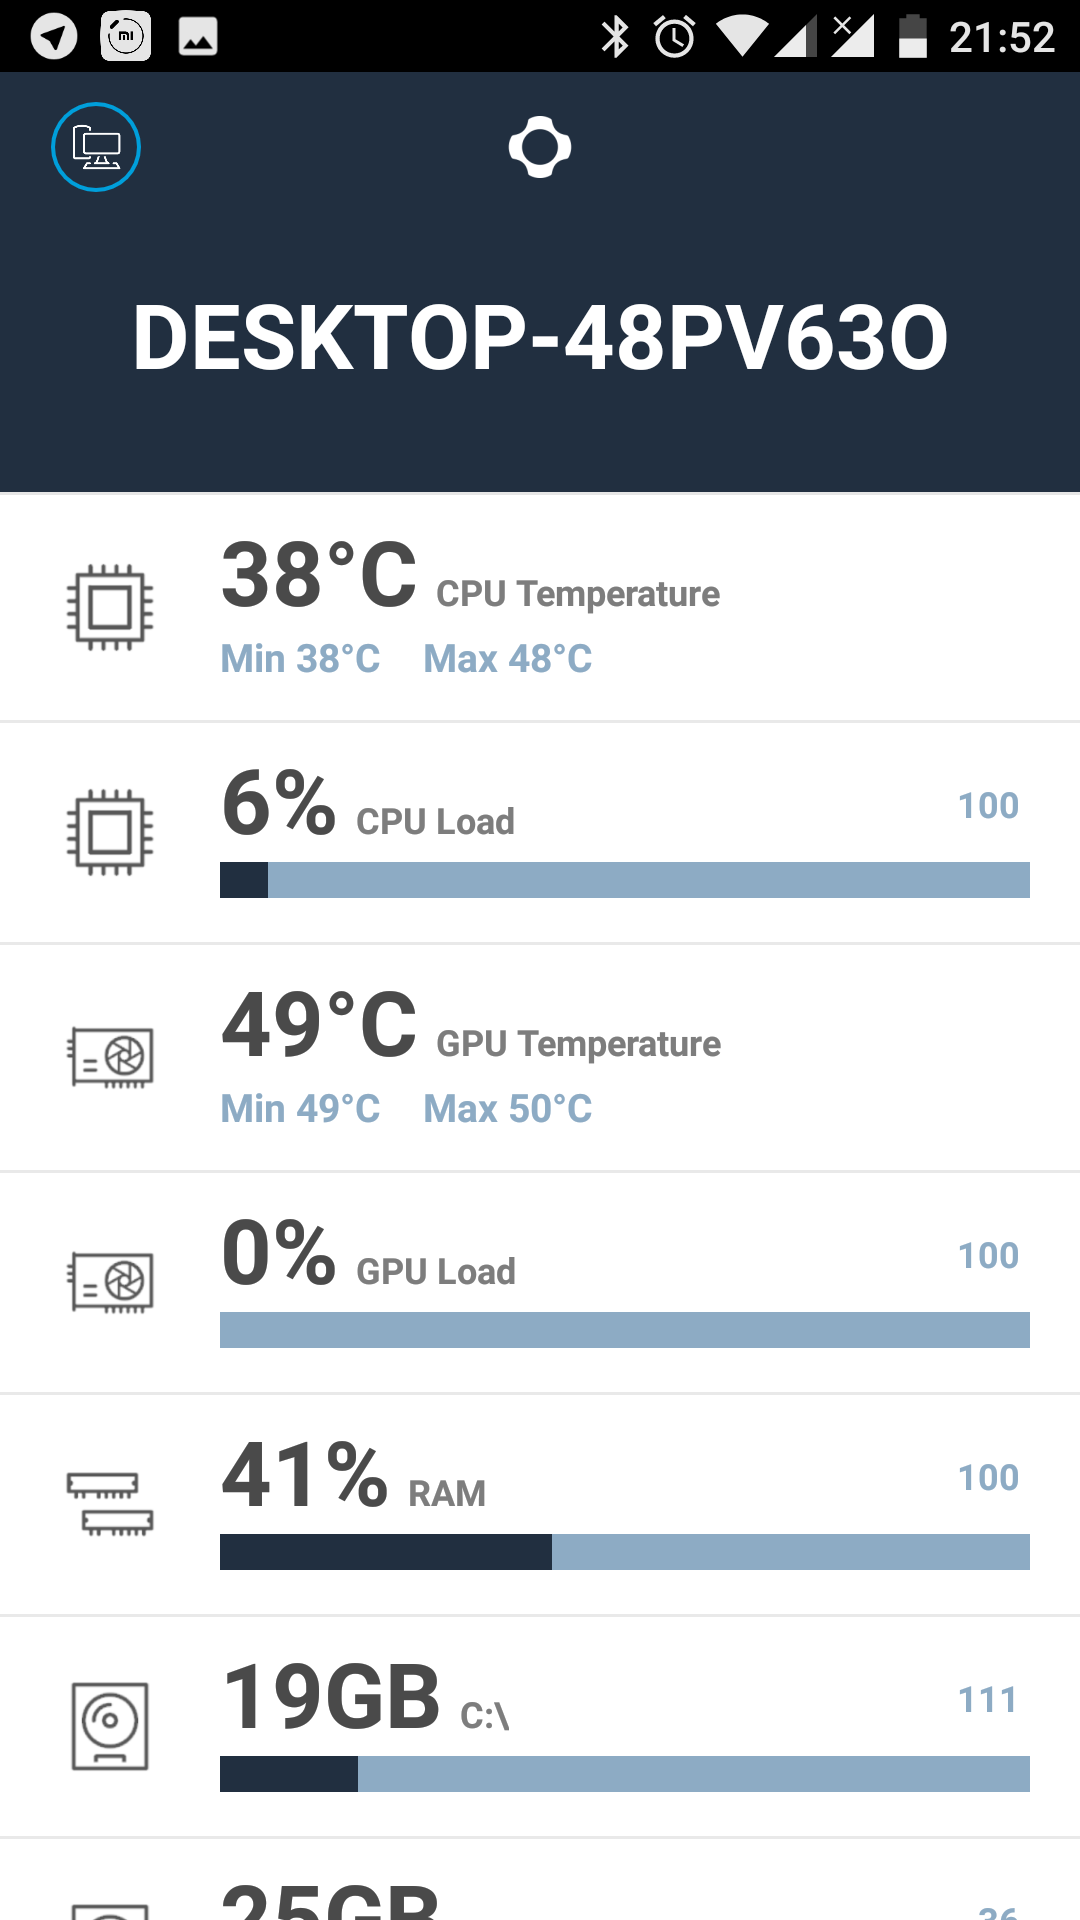Tap the CPU Load chip icon
The width and height of the screenshot is (1080, 1920).
click(x=110, y=832)
